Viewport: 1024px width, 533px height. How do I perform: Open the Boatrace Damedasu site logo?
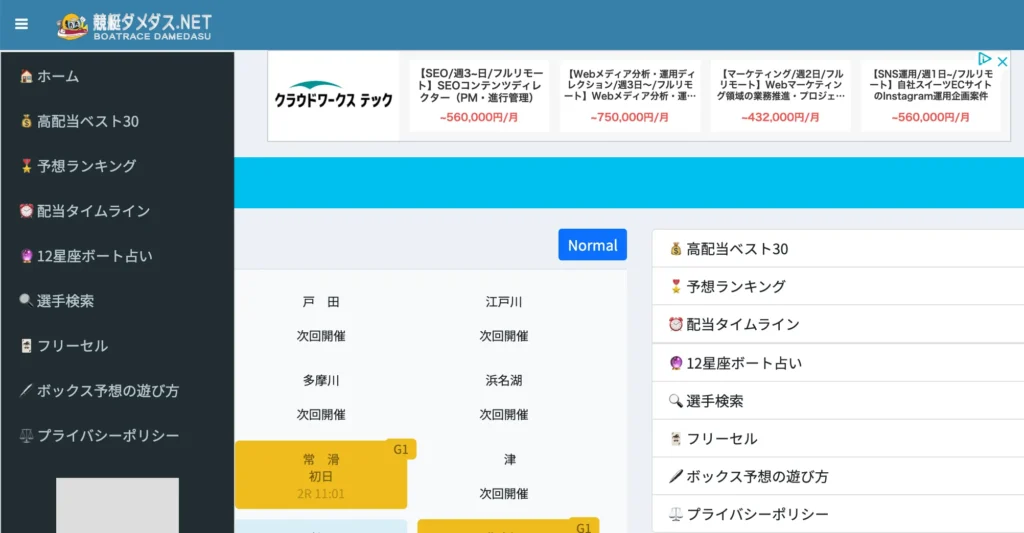click(135, 27)
